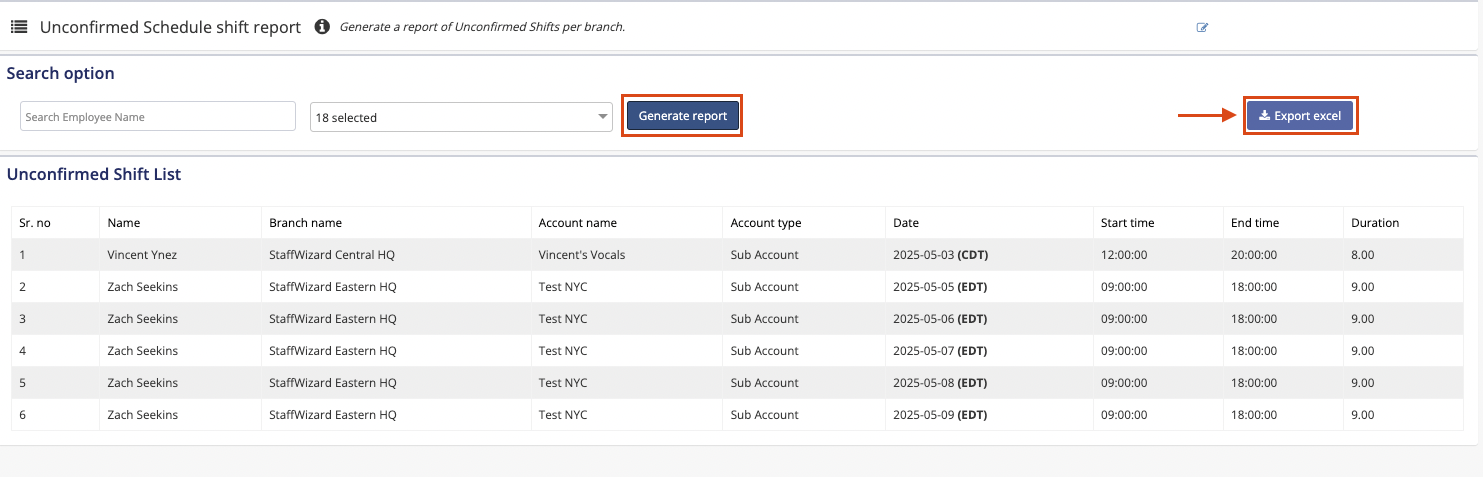Click into the Search Employee Name field
The width and height of the screenshot is (1483, 477).
tap(158, 117)
